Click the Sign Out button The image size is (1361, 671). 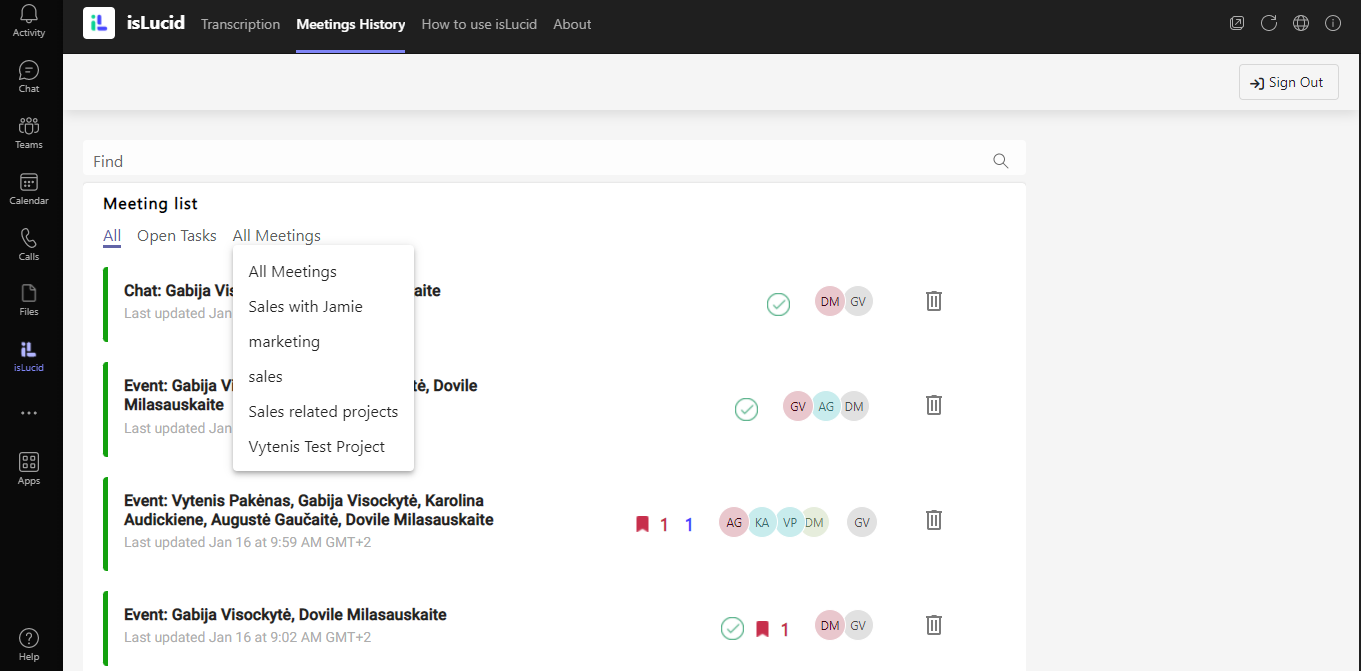coord(1288,81)
